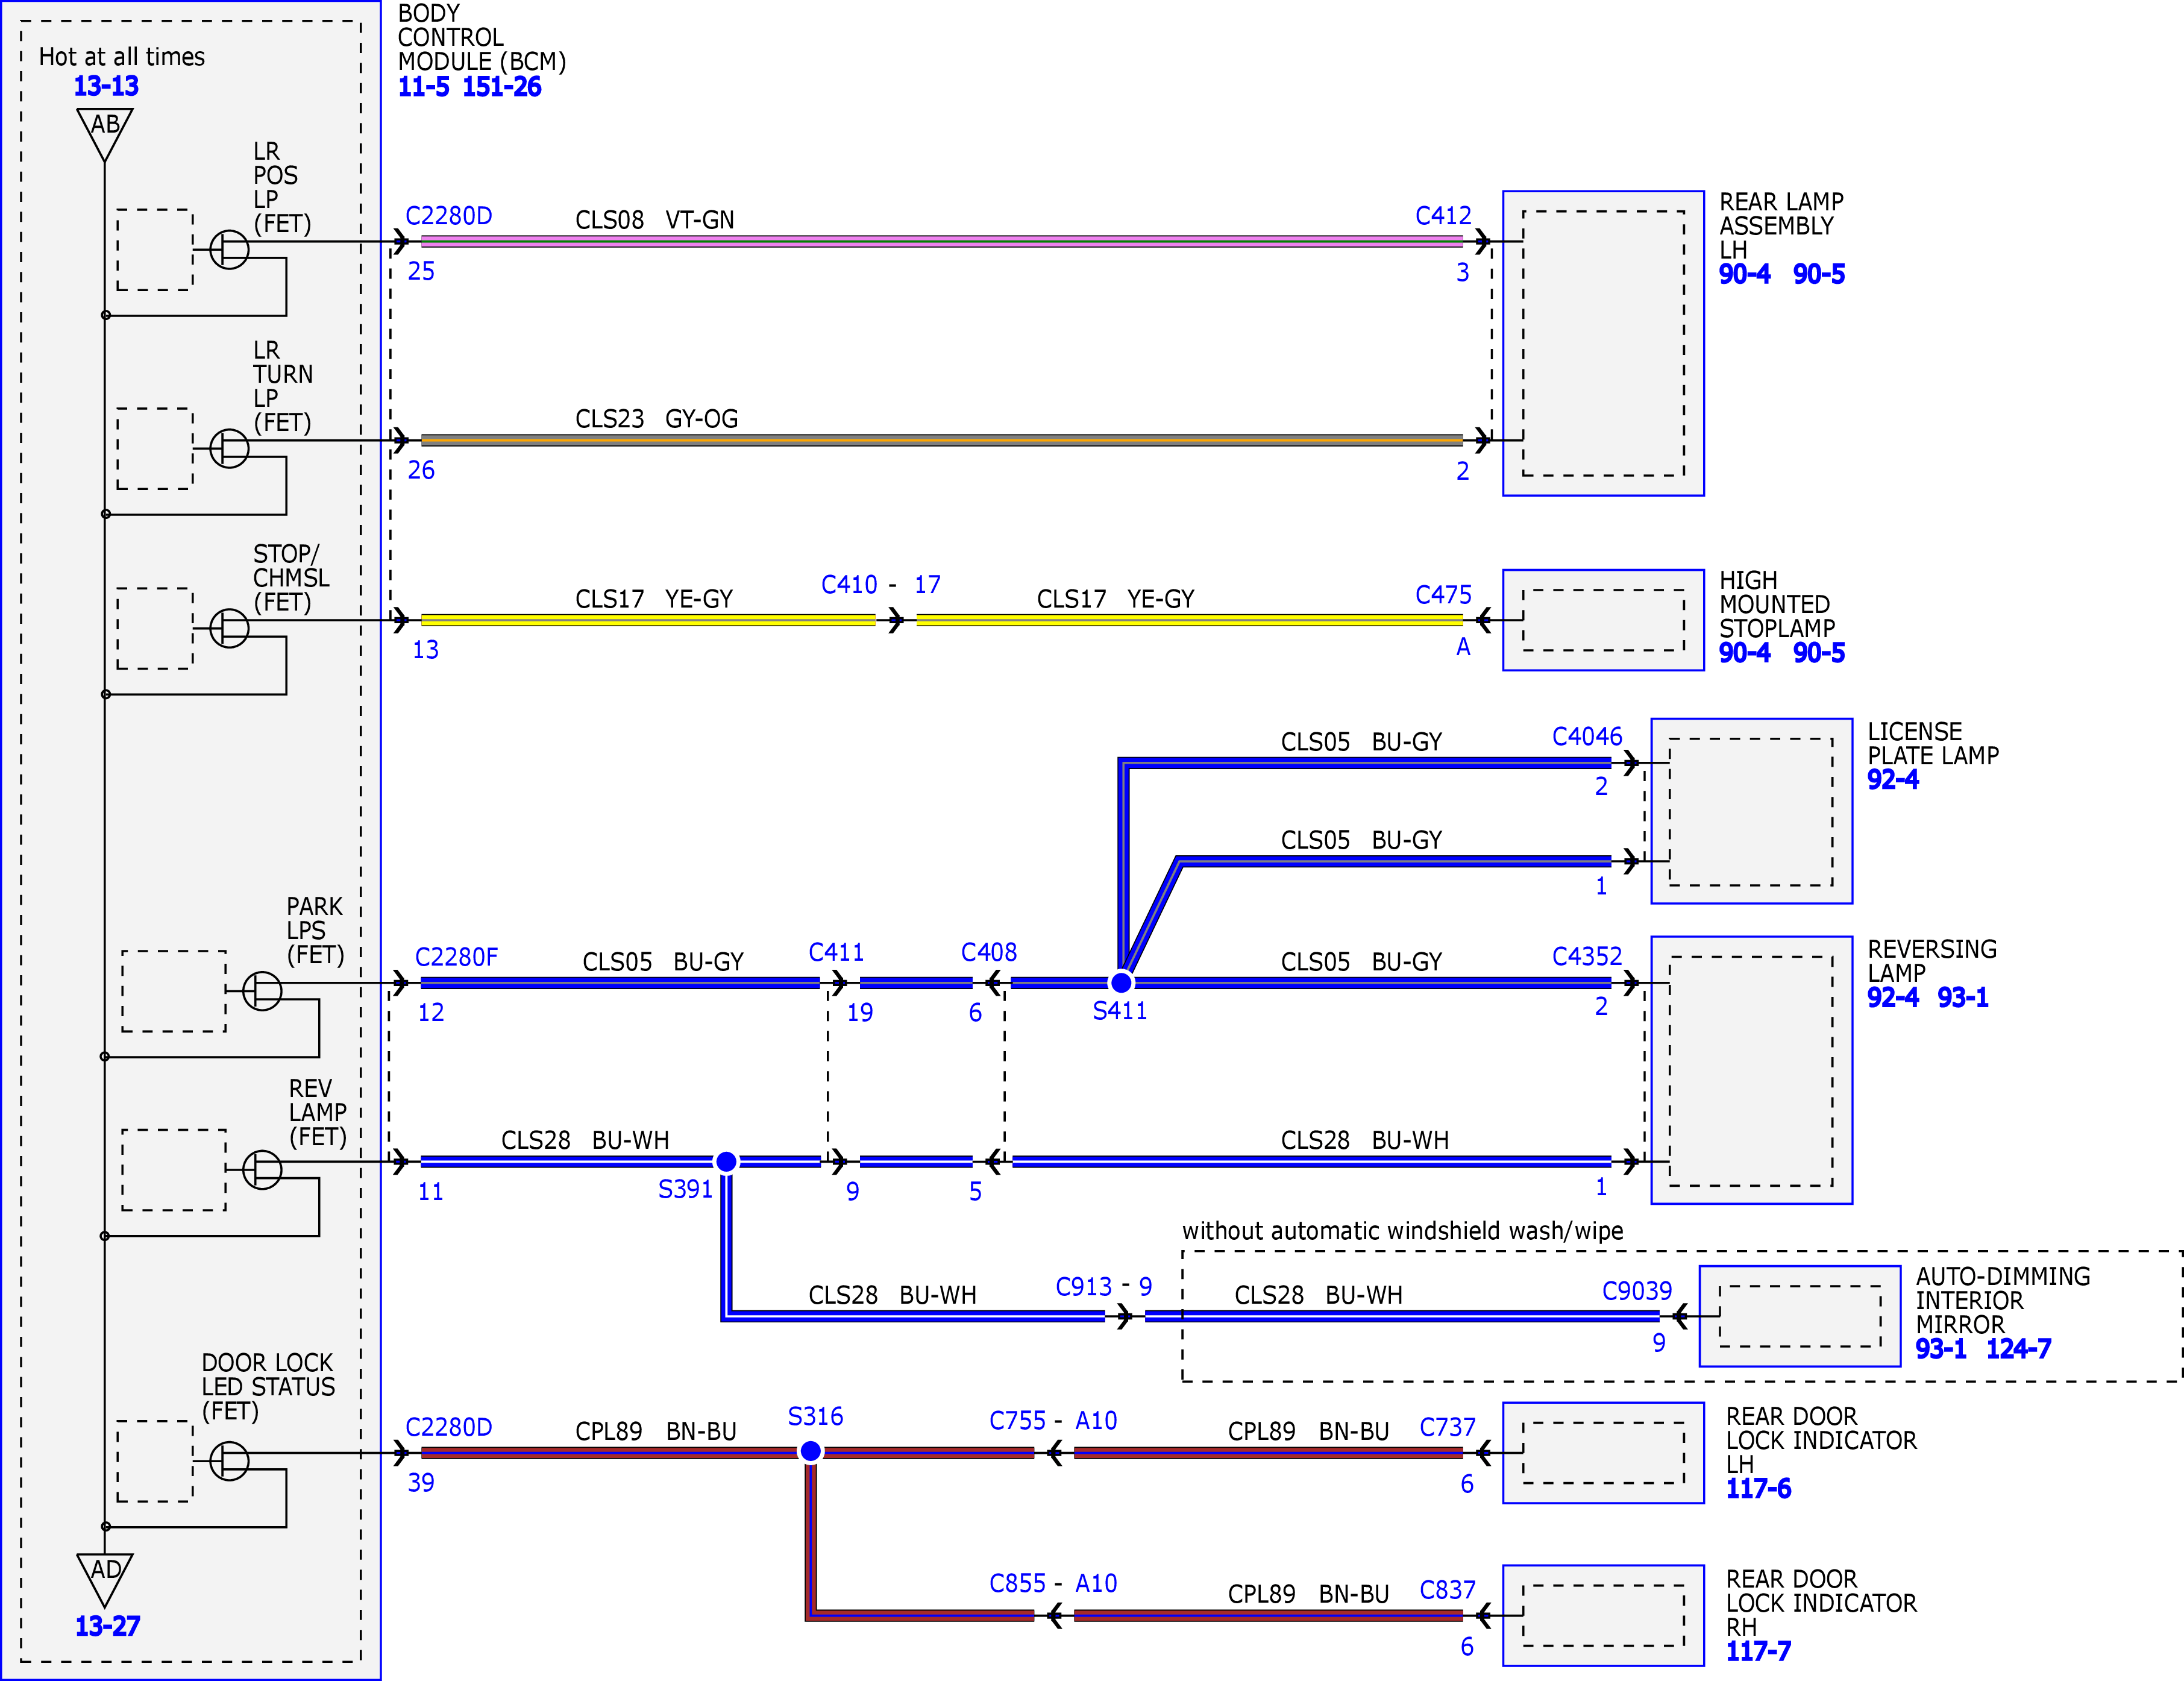Click connector label C2280D at pin 25
Image resolution: width=2184 pixels, height=1681 pixels.
(x=448, y=216)
